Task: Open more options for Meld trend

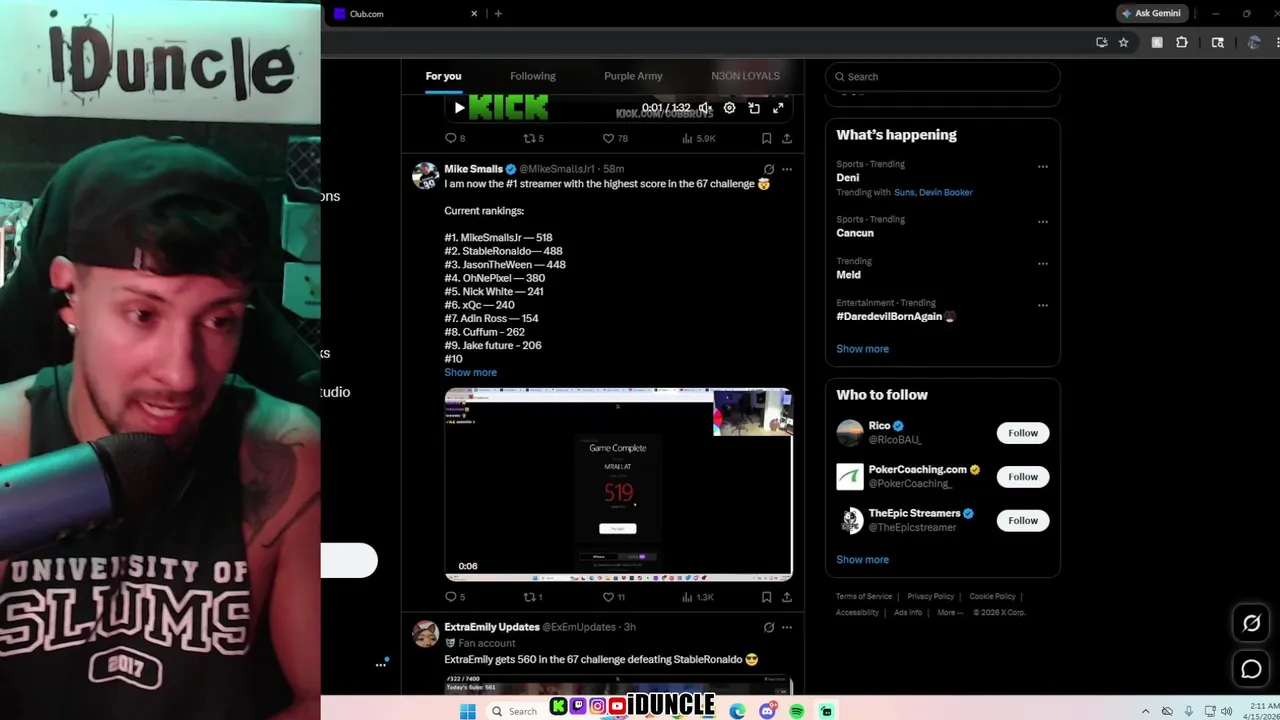Action: [x=1043, y=264]
